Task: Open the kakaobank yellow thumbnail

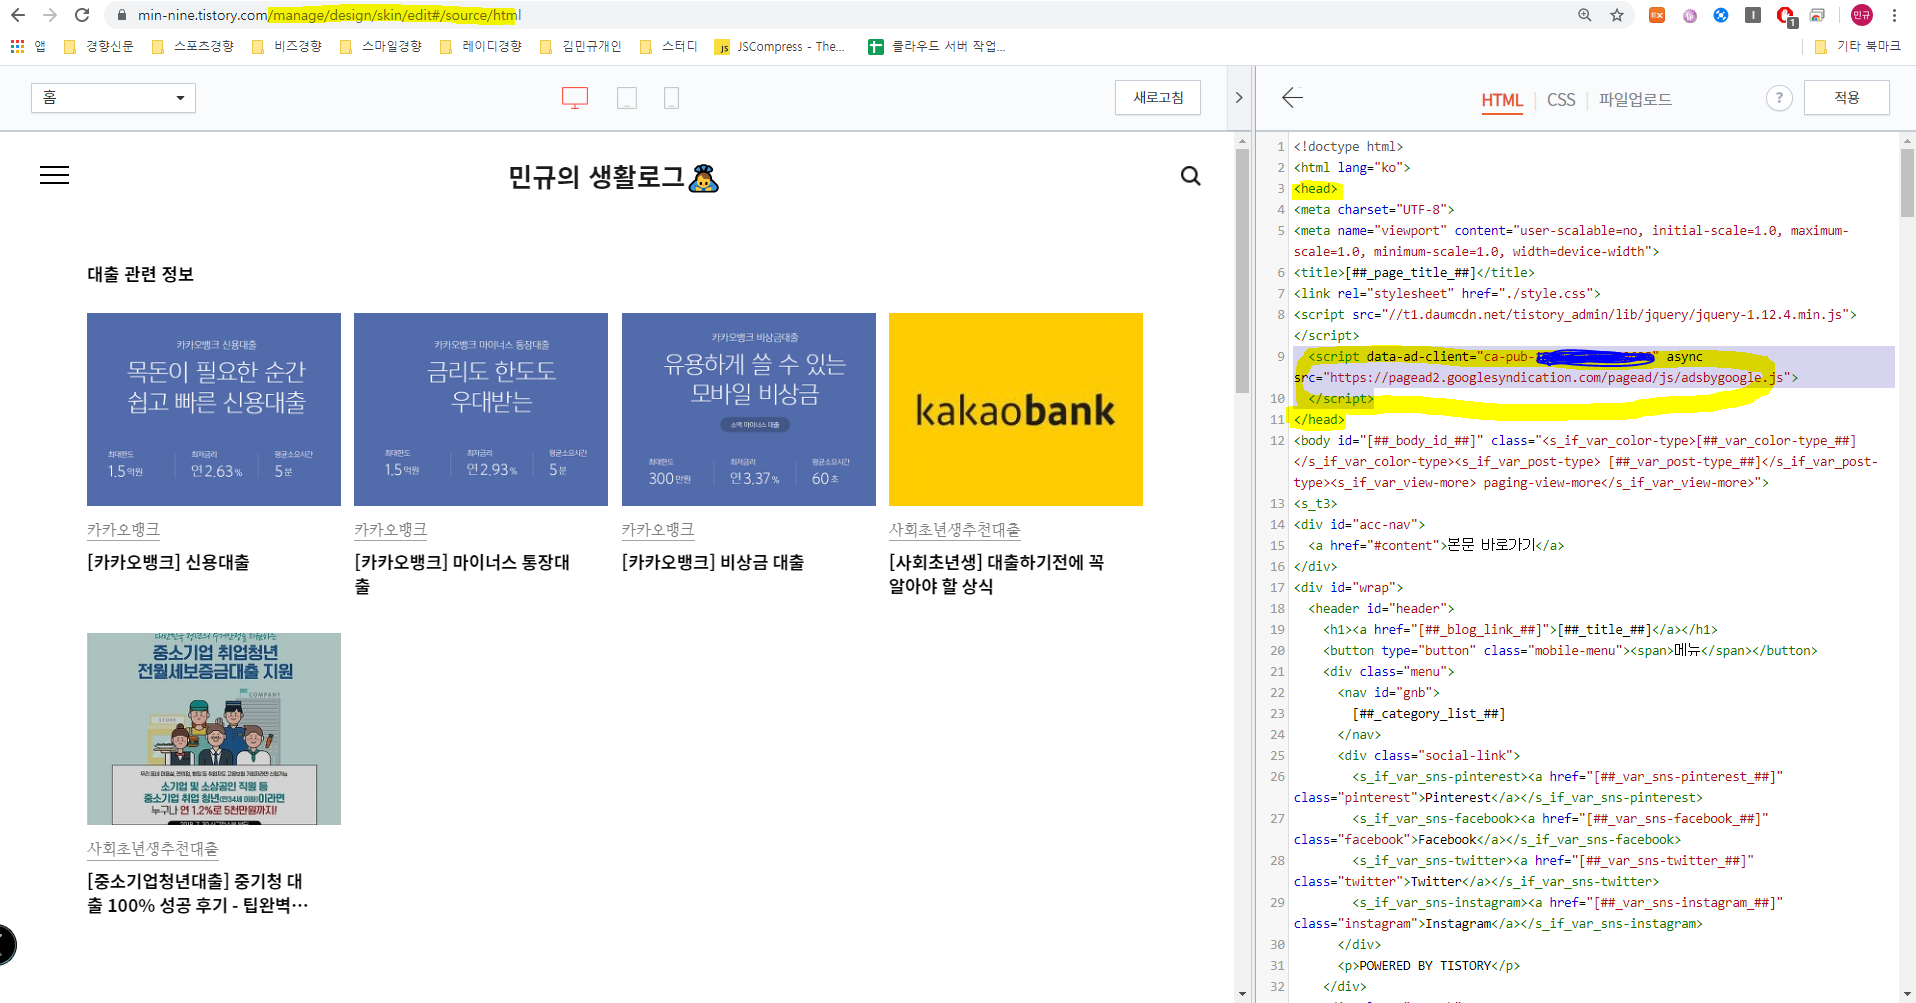Action: (x=1016, y=409)
